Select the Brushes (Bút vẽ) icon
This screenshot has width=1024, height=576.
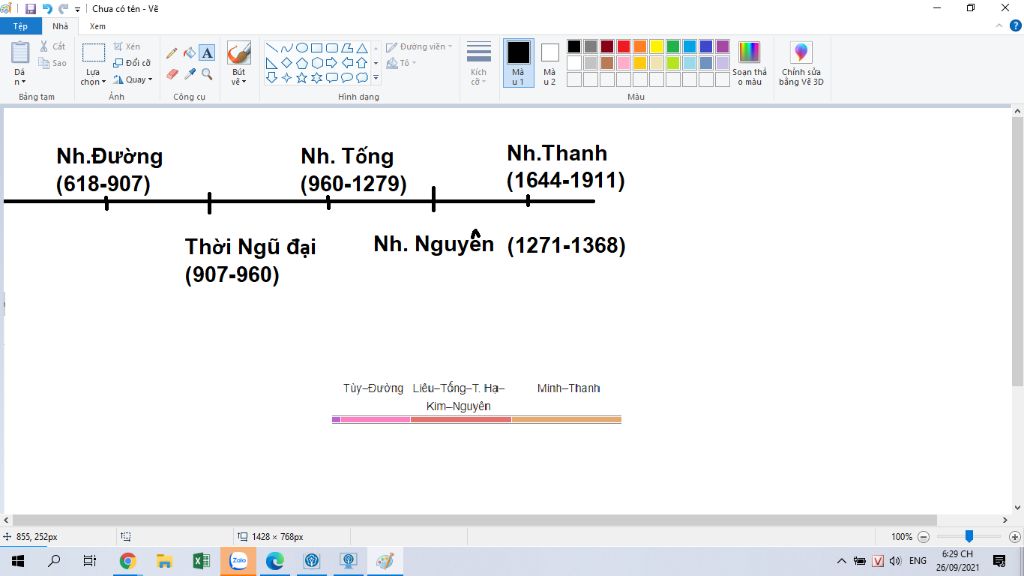[239, 52]
